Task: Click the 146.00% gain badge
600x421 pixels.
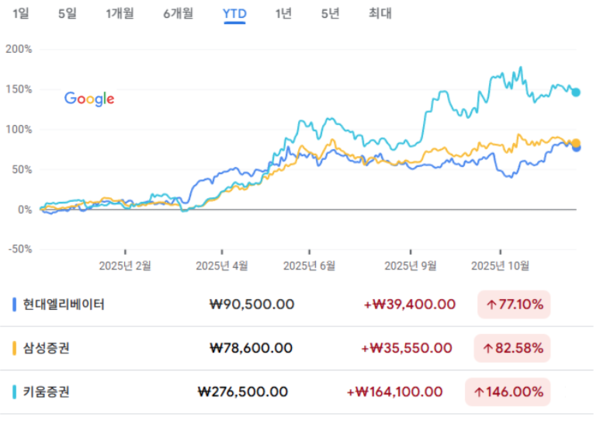Action: click(x=509, y=392)
